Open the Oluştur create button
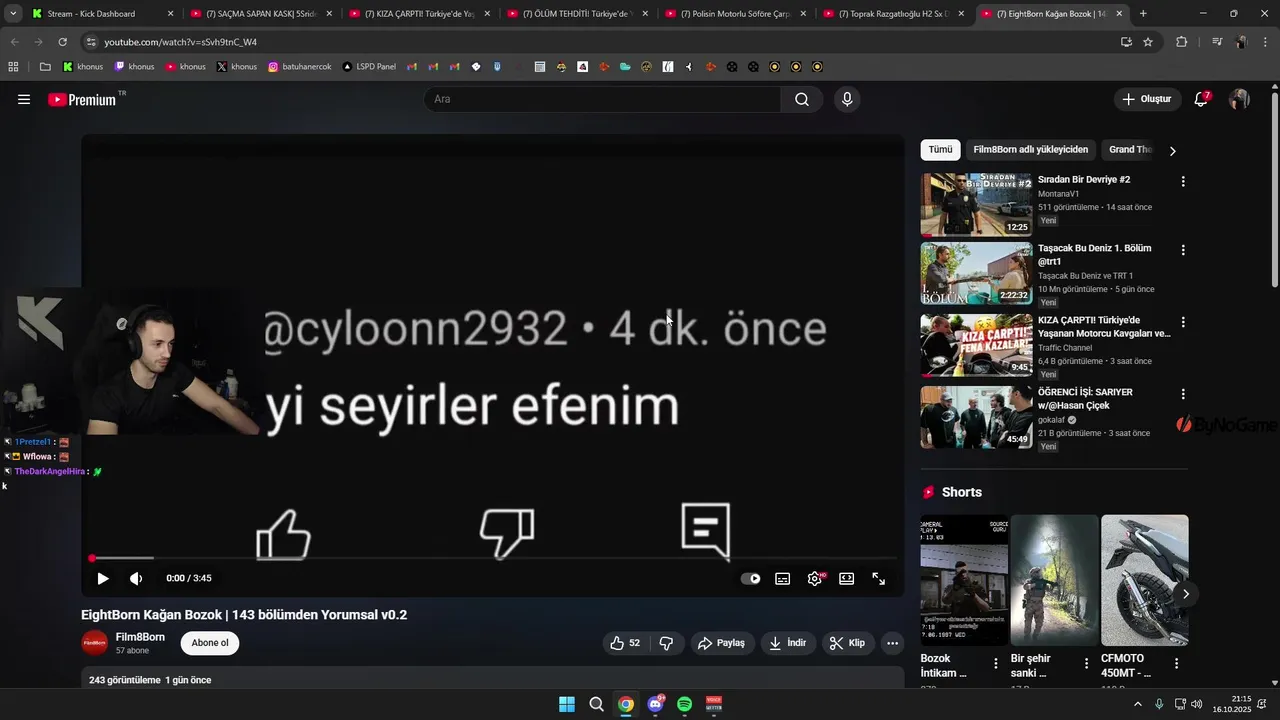1280x720 pixels. pos(1146,99)
